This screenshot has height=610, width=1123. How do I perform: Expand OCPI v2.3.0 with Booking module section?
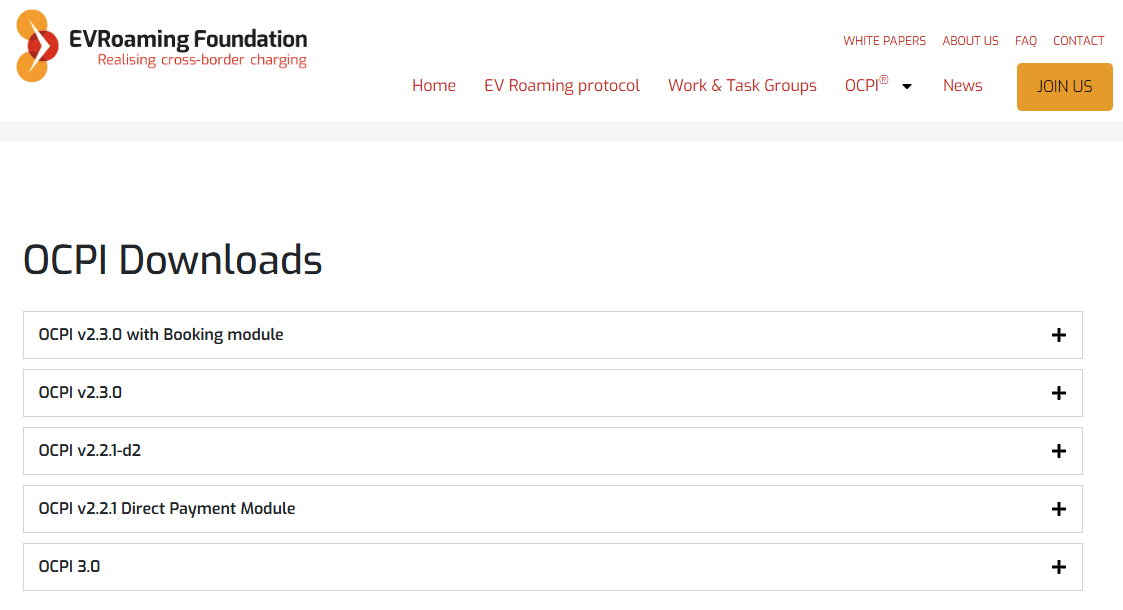click(x=552, y=334)
